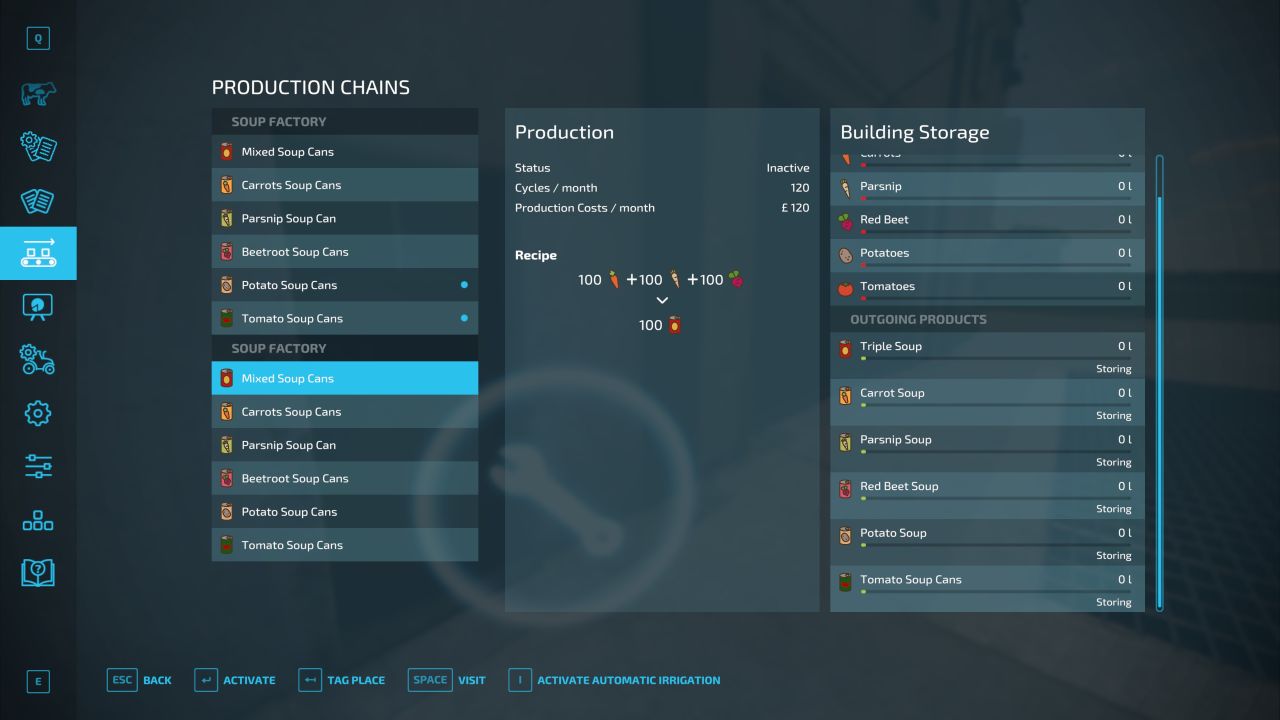Click the Red Beet Soup can icon
Screen dimensions: 1280x720
846,489
